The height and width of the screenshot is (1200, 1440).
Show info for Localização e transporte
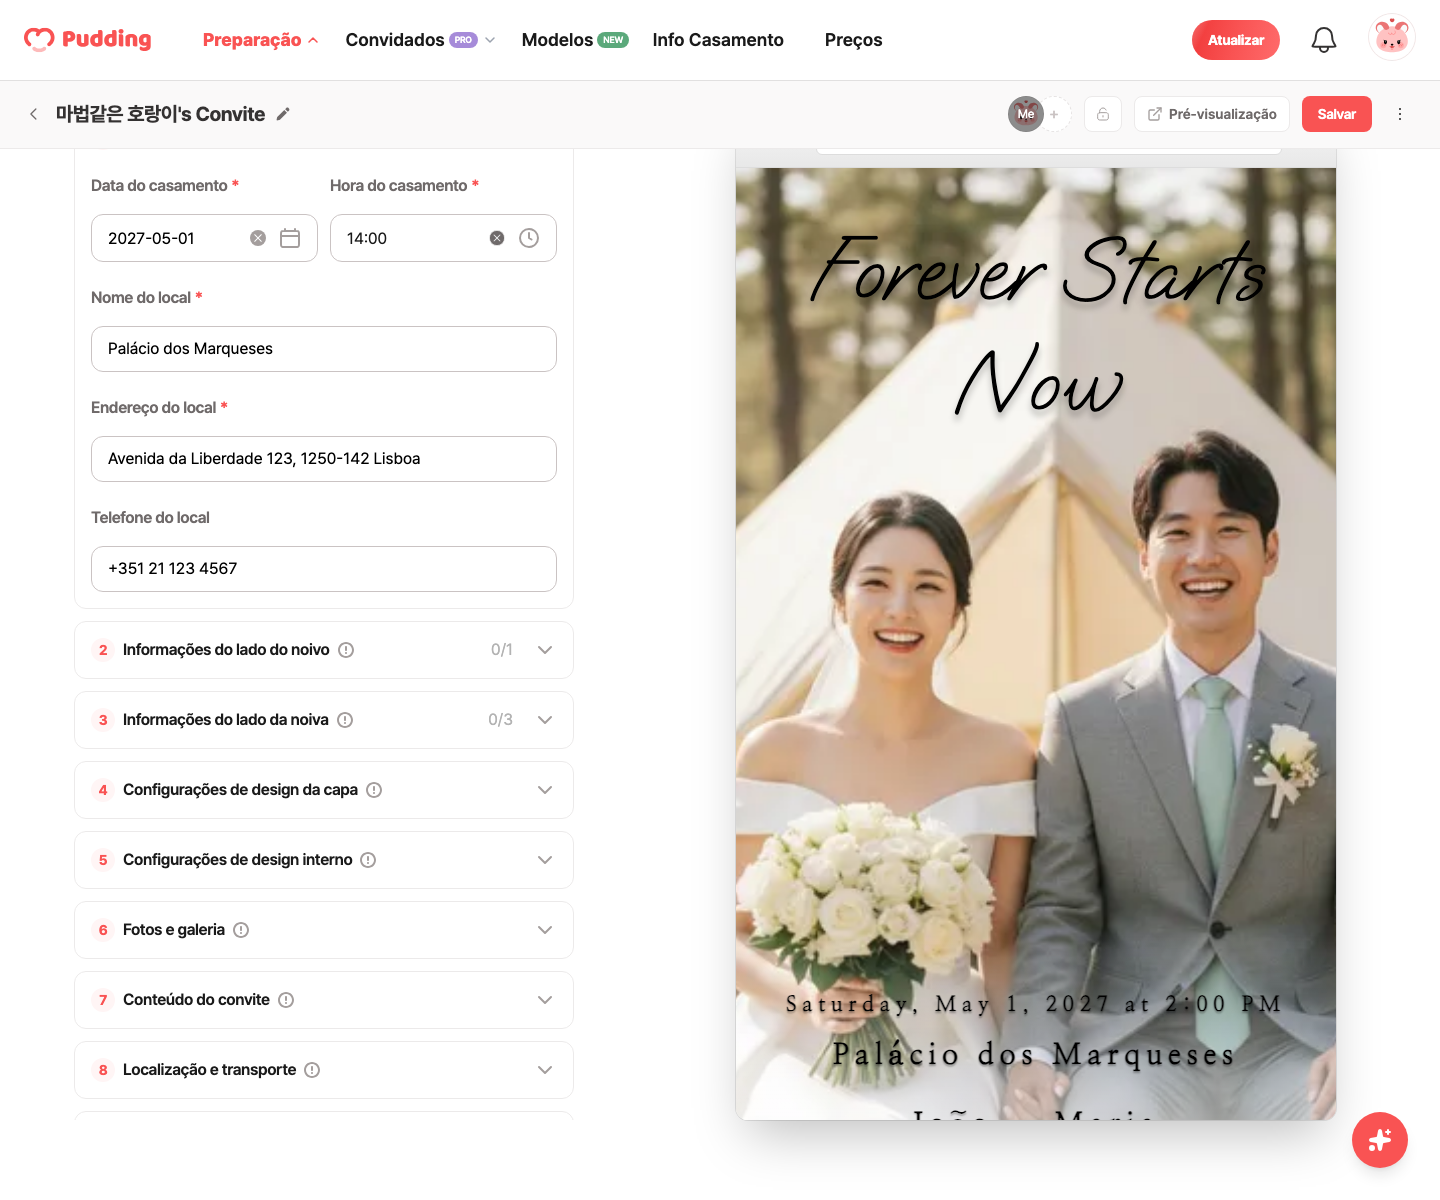point(312,1070)
